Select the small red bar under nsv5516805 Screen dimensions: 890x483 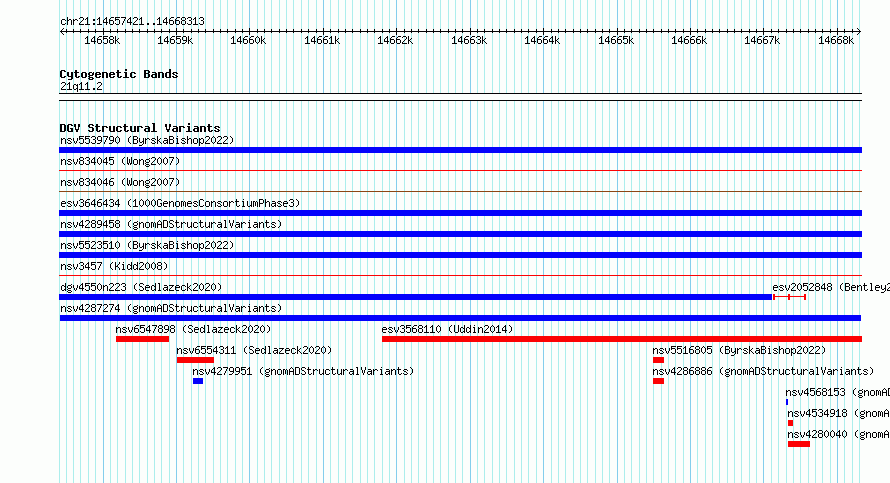[x=658, y=360]
